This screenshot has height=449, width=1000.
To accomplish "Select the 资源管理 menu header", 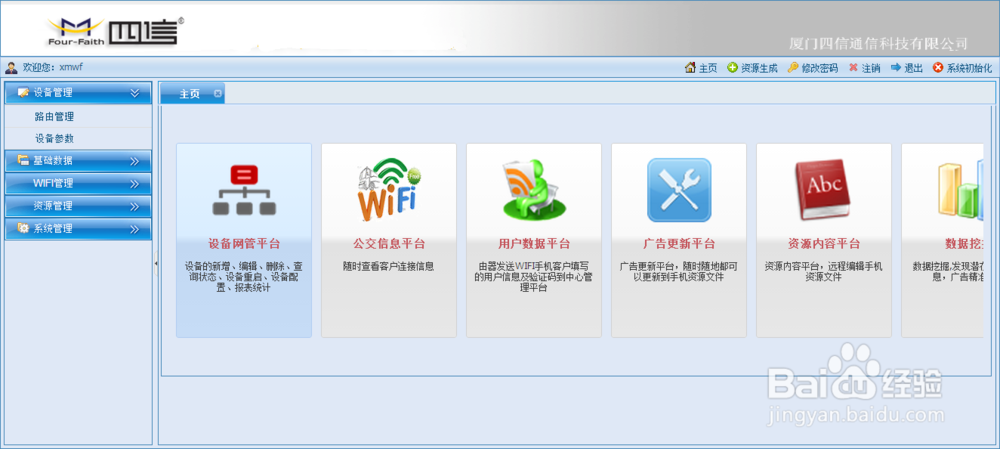I will pos(78,206).
